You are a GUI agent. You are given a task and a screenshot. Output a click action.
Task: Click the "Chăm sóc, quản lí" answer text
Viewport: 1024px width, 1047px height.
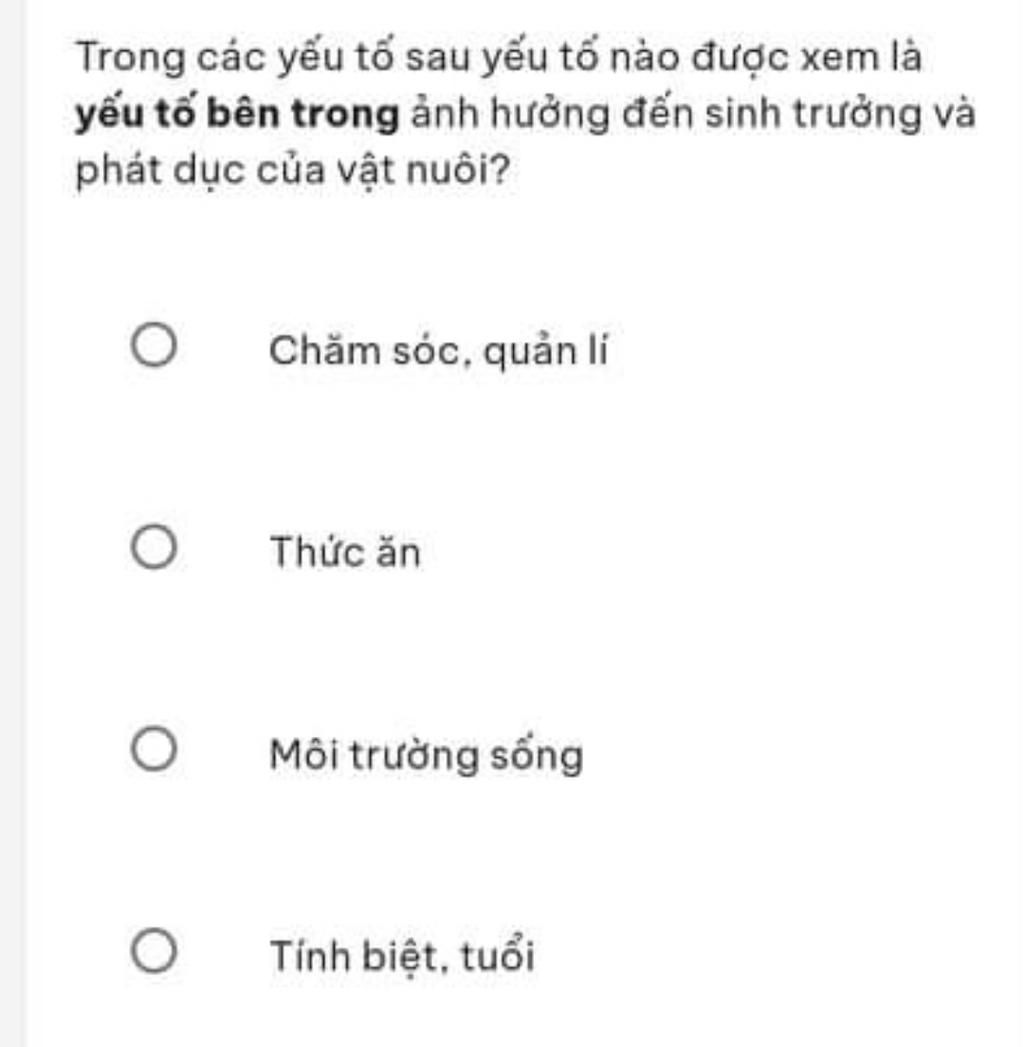tap(438, 351)
